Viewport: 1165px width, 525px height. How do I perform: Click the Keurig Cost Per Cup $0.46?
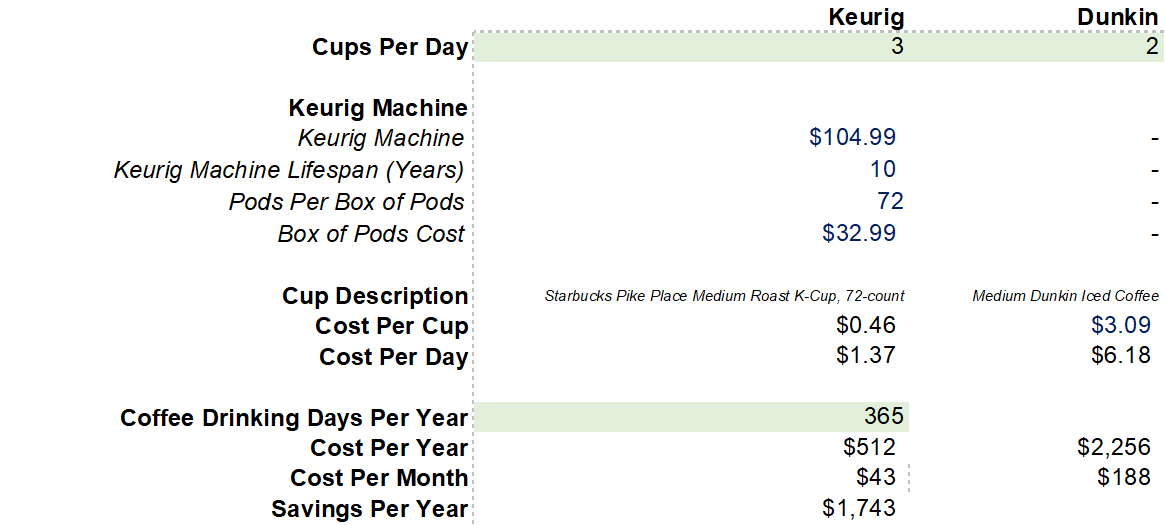866,325
